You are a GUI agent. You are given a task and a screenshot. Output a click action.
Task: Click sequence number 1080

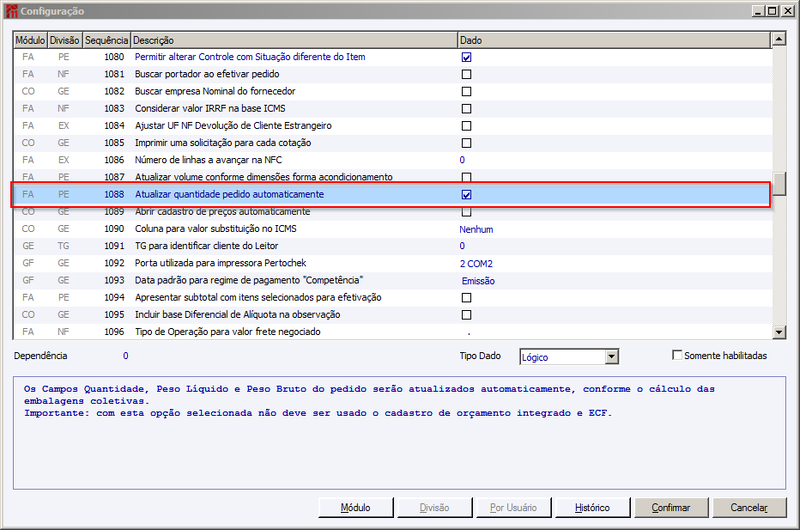tap(114, 57)
